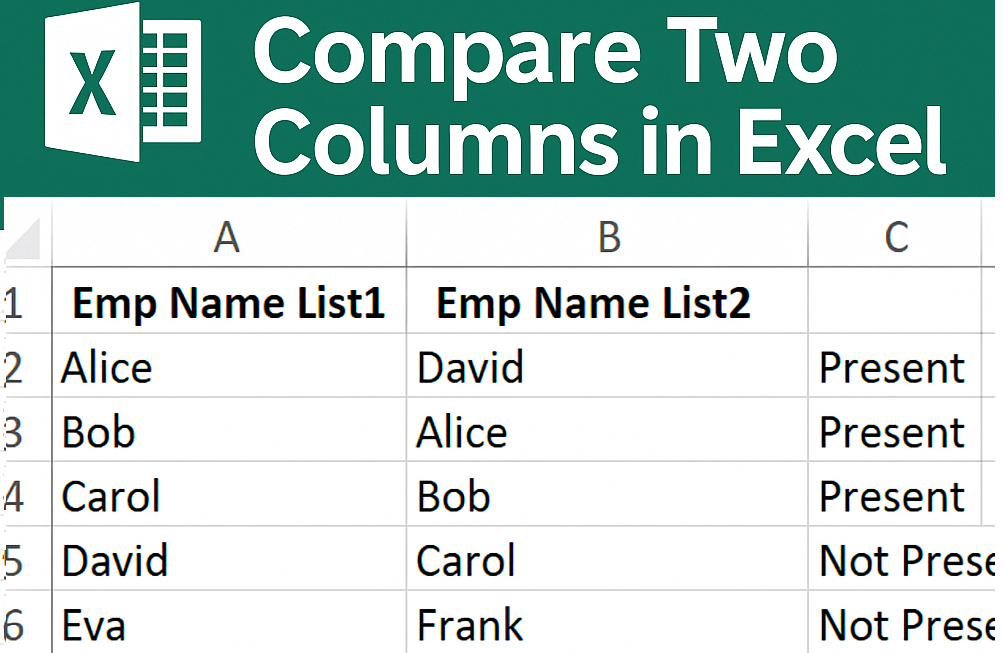1003x653 pixels.
Task: Select cell containing Alice in column A
Action: (107, 368)
